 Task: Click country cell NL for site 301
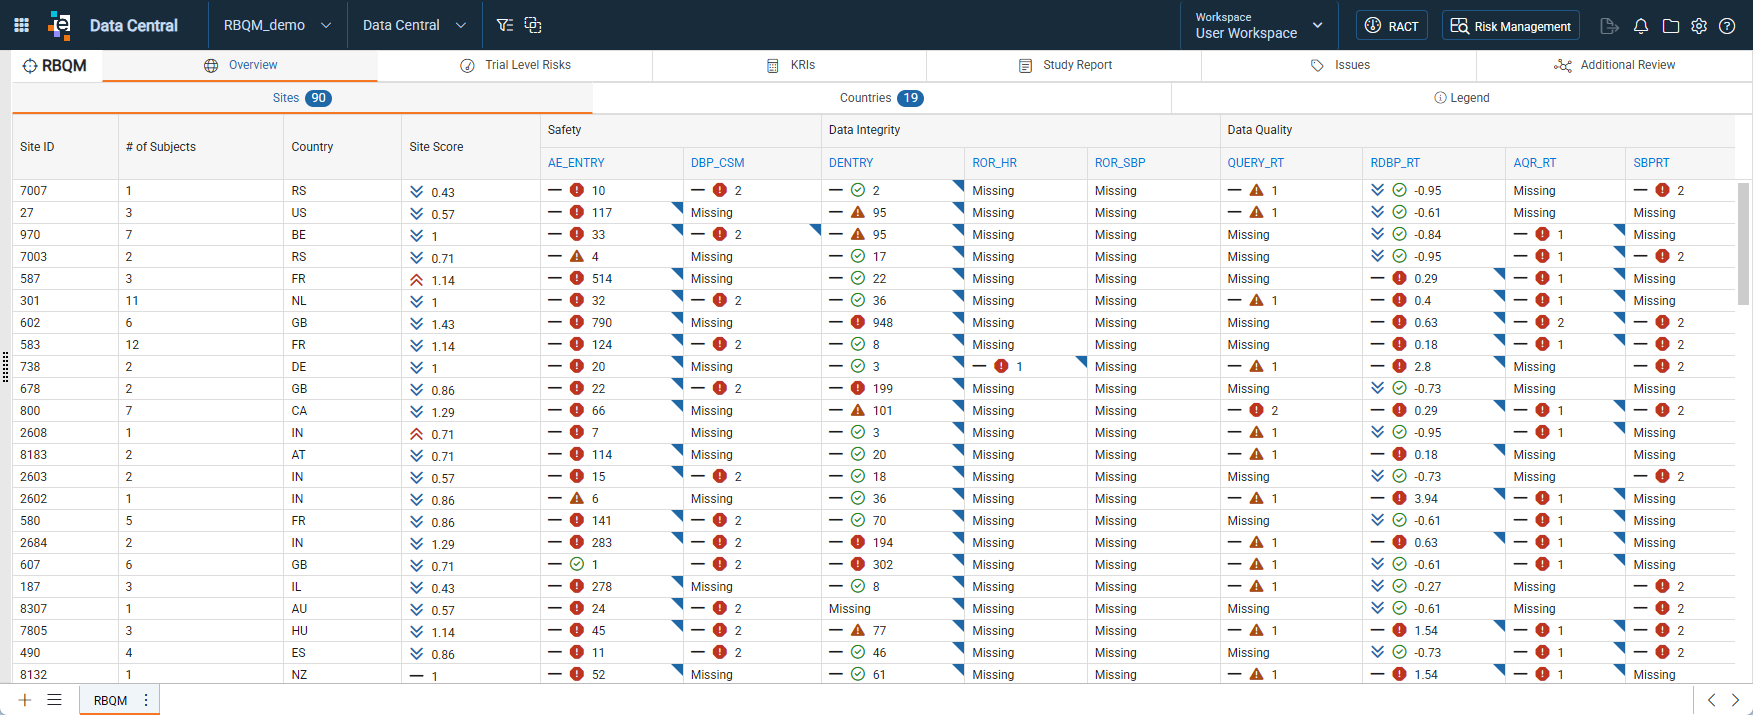click(342, 301)
